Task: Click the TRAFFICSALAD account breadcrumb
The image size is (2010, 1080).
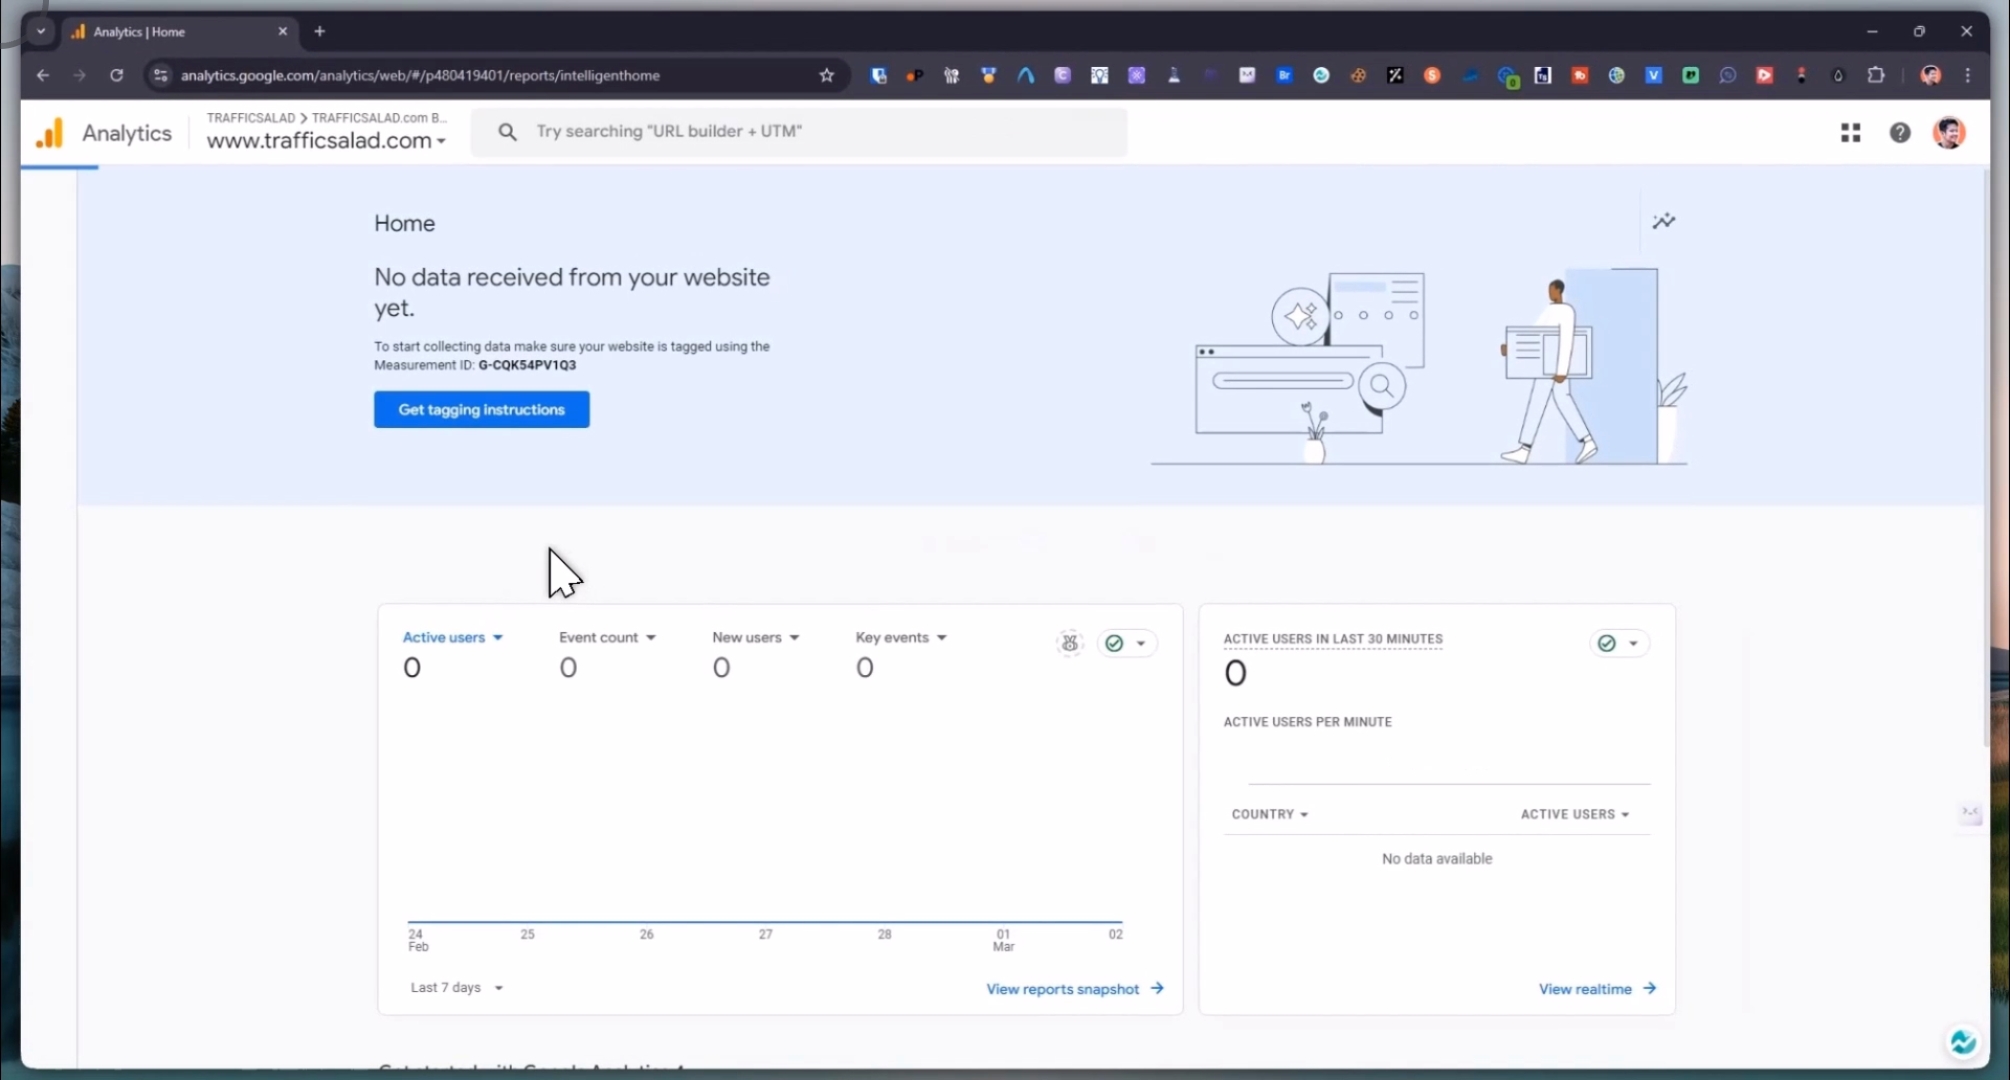Action: tap(250, 118)
